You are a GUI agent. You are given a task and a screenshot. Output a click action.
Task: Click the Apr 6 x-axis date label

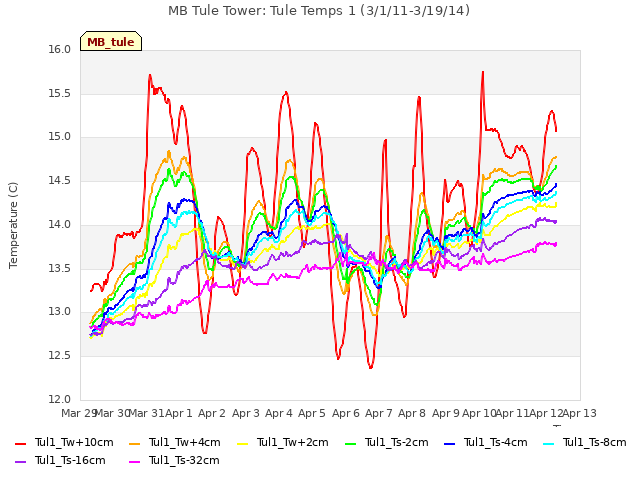pos(346,413)
